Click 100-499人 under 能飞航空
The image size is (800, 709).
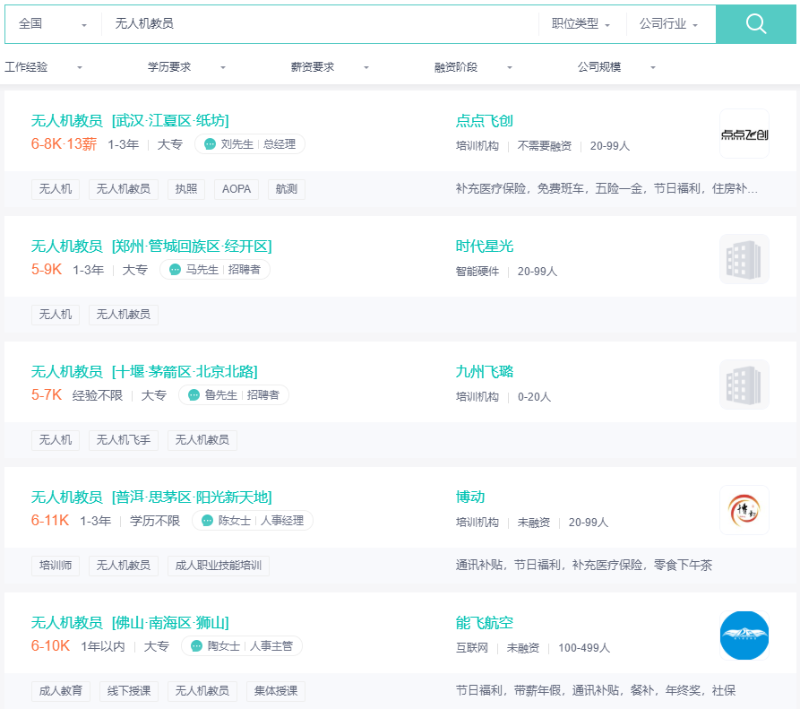pyautogui.click(x=584, y=648)
